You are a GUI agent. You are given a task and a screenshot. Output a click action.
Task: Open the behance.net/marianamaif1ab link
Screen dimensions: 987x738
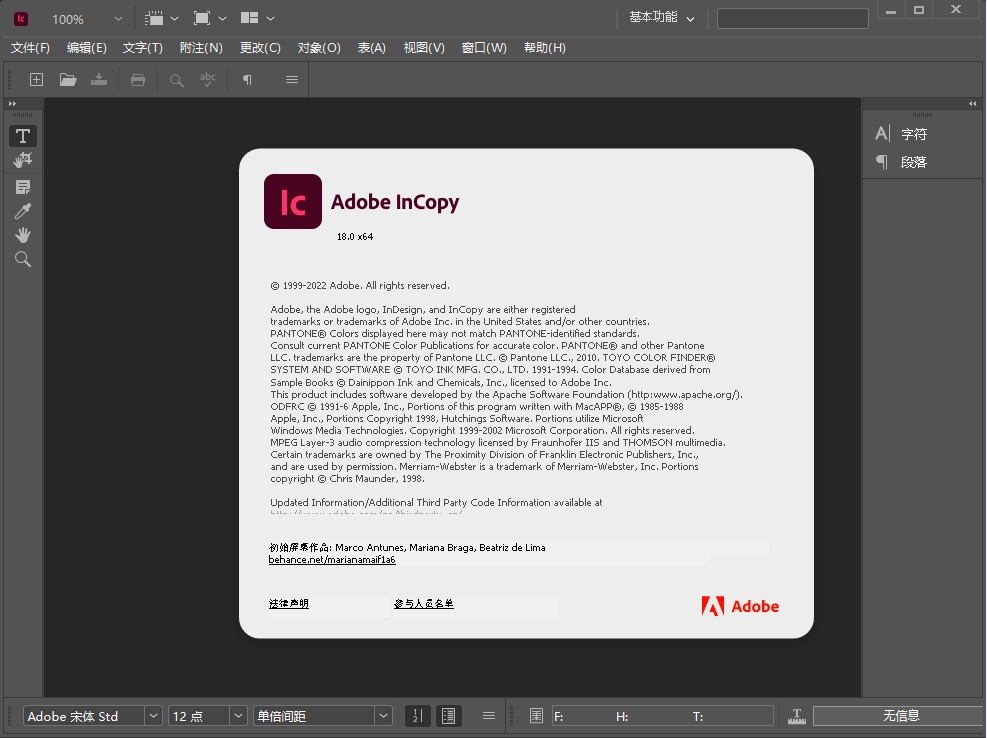point(330,559)
